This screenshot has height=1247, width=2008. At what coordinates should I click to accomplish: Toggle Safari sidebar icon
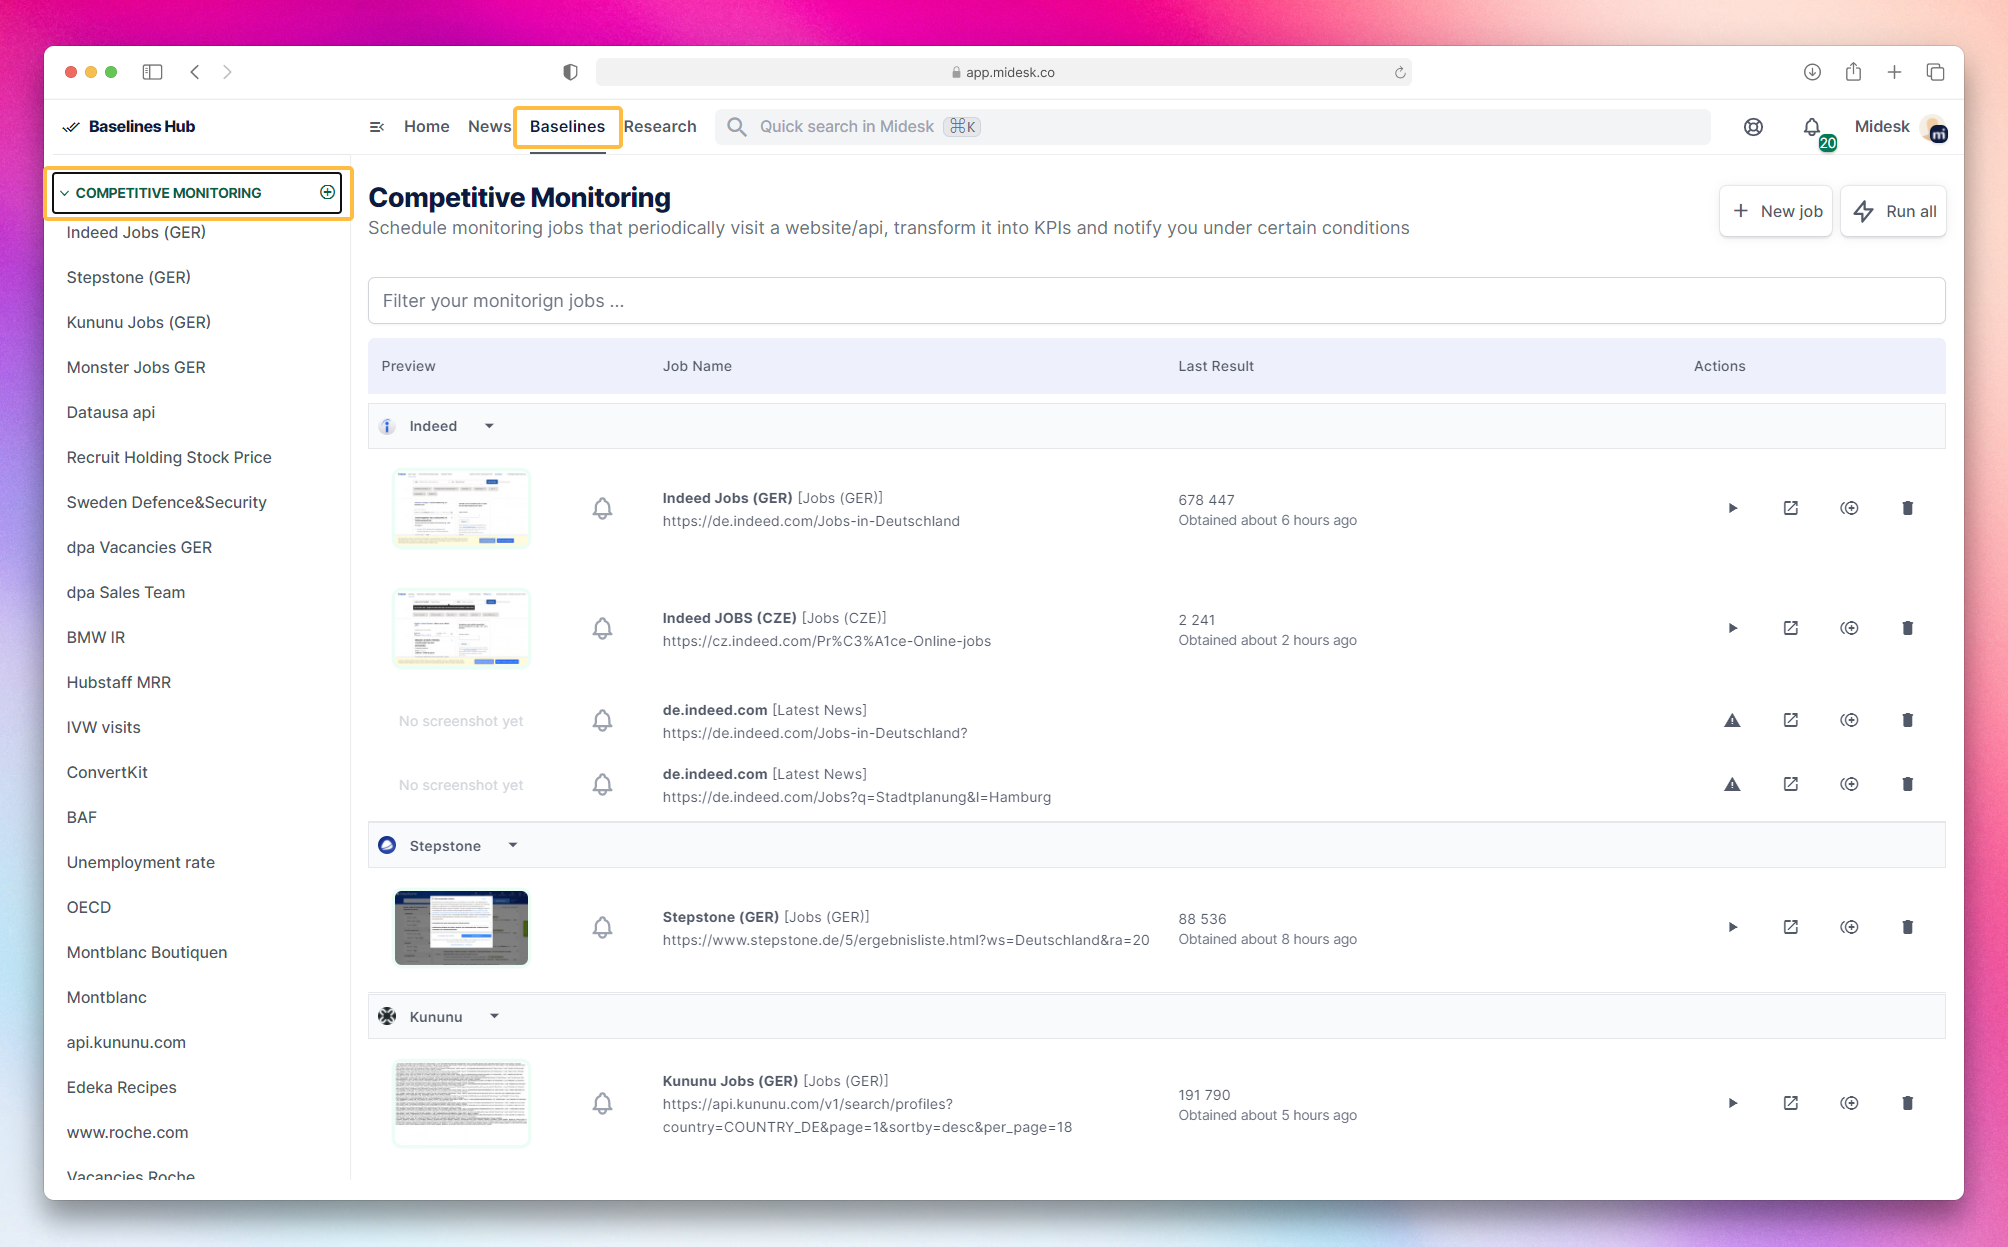pos(152,72)
